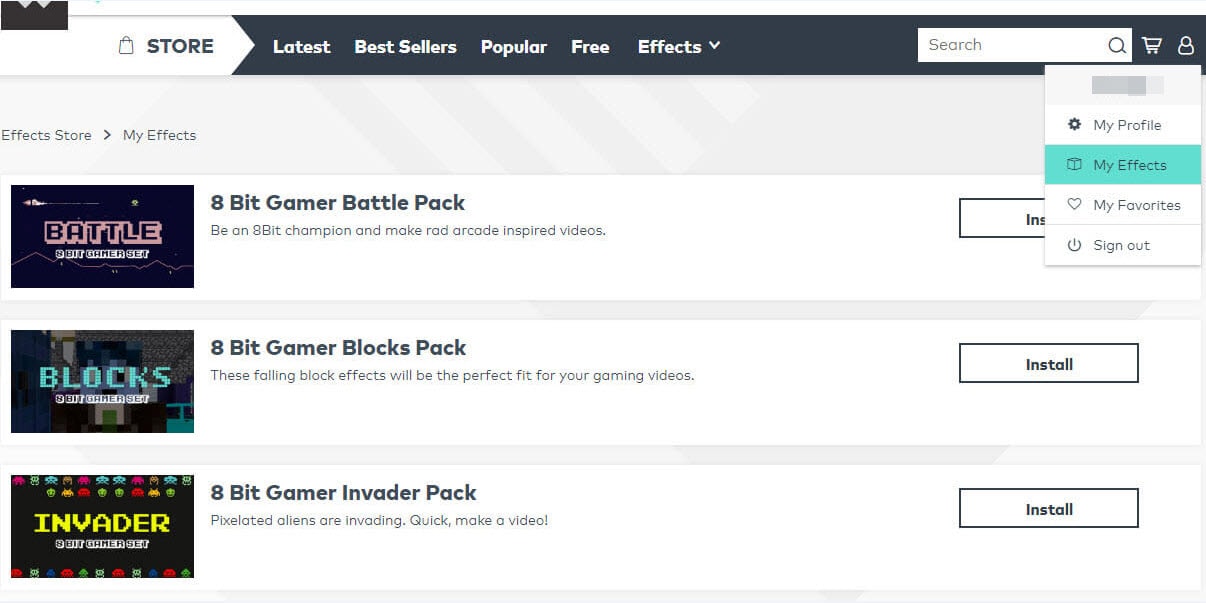This screenshot has width=1206, height=603.
Task: Click the power icon beside Sign out
Action: click(x=1074, y=245)
